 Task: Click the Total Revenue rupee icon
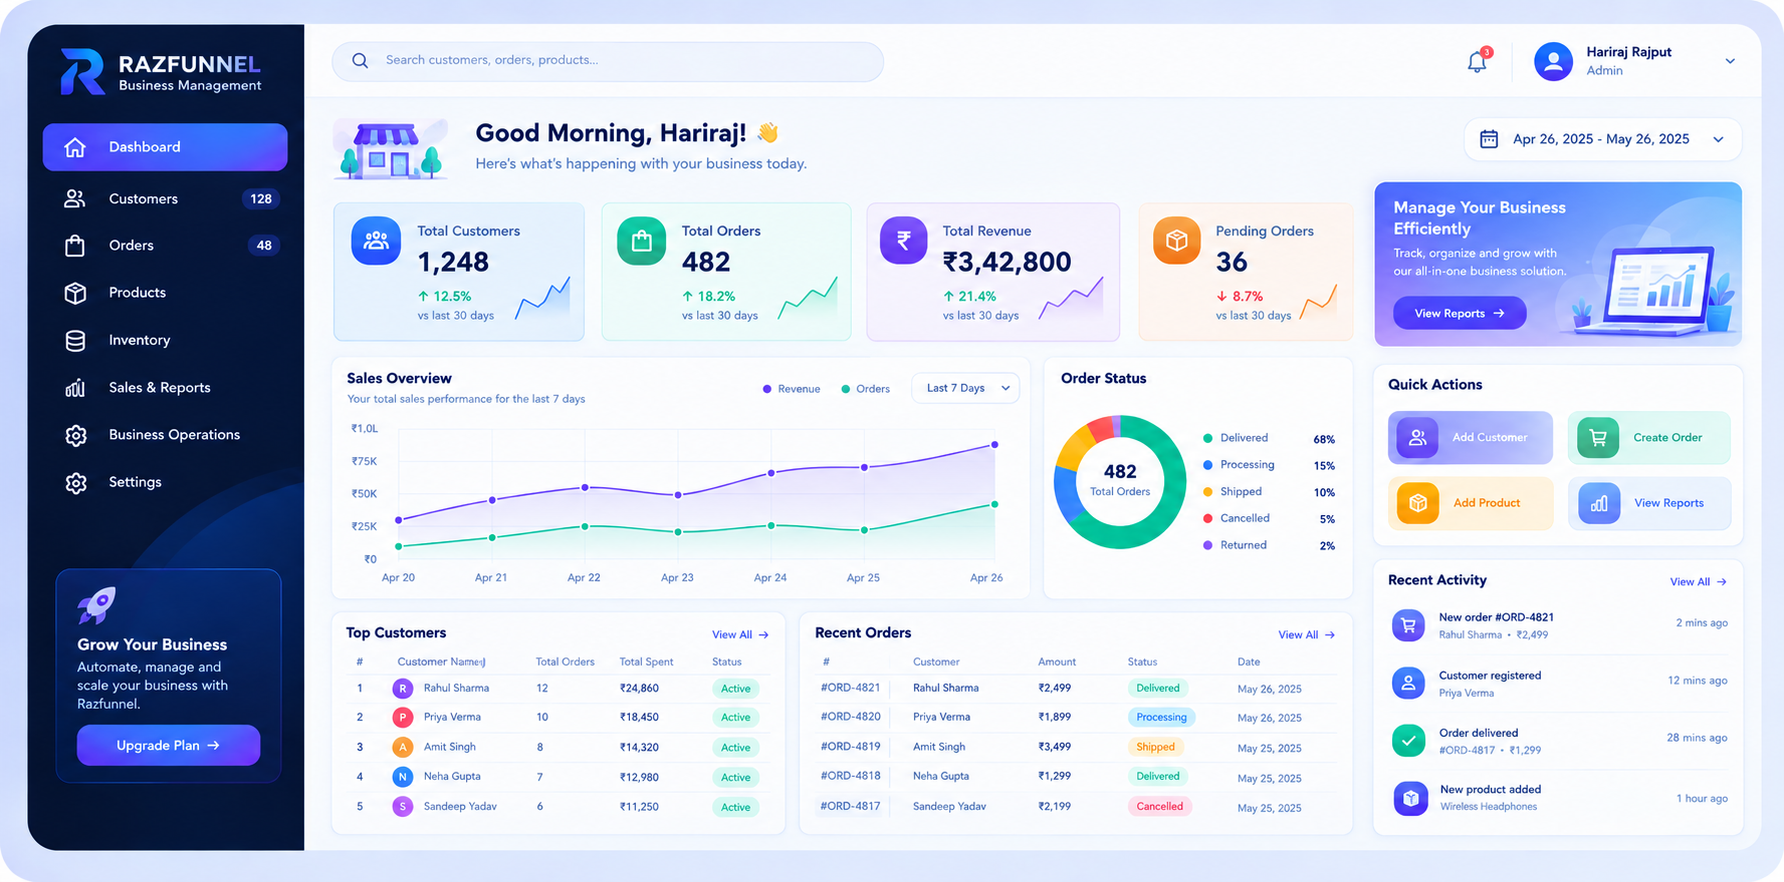click(x=903, y=241)
